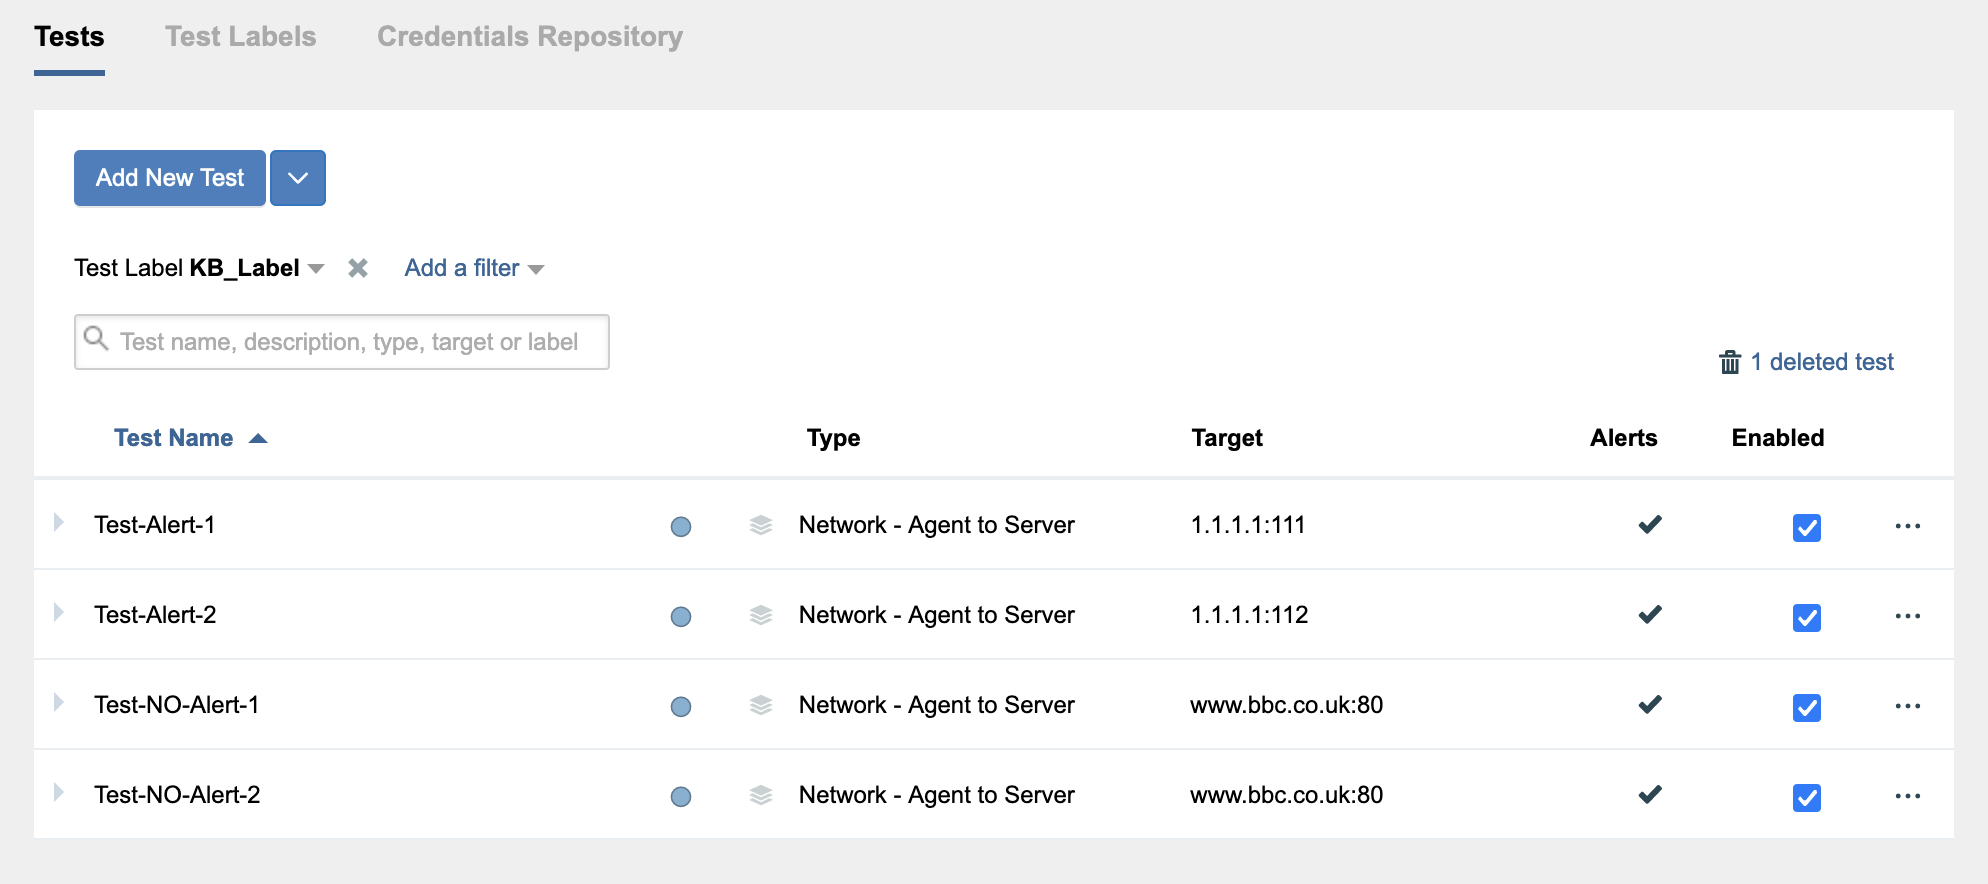Sort by the Test Name column header
The width and height of the screenshot is (1988, 884).
(x=173, y=438)
